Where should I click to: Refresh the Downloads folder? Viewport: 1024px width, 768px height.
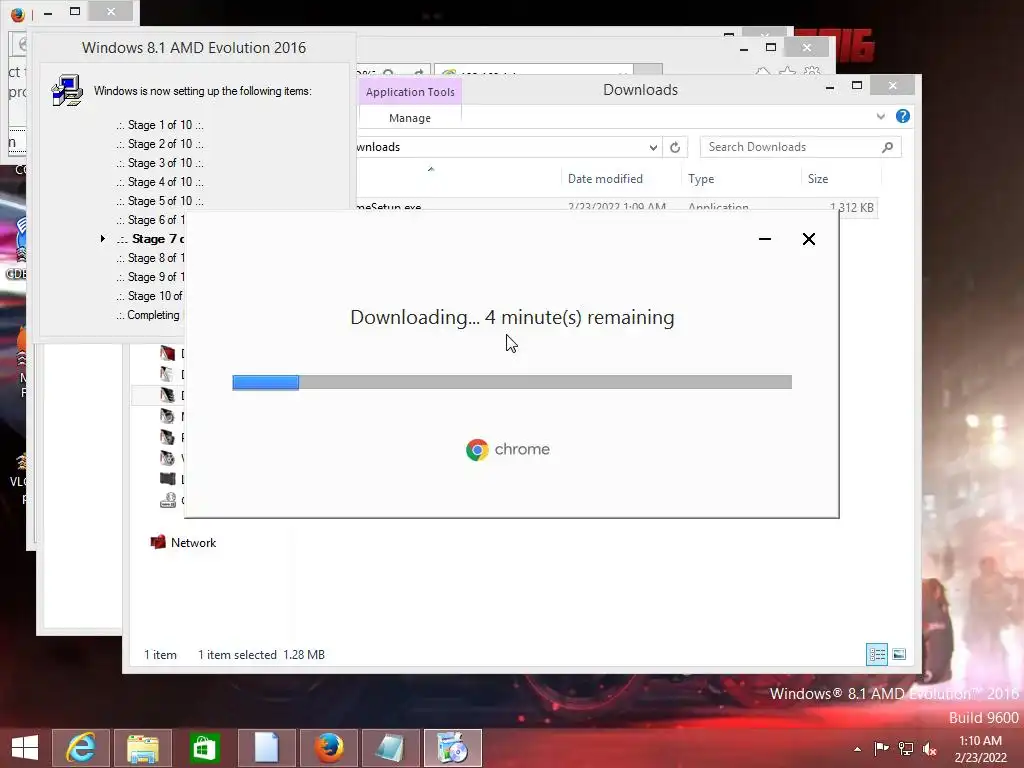[675, 148]
